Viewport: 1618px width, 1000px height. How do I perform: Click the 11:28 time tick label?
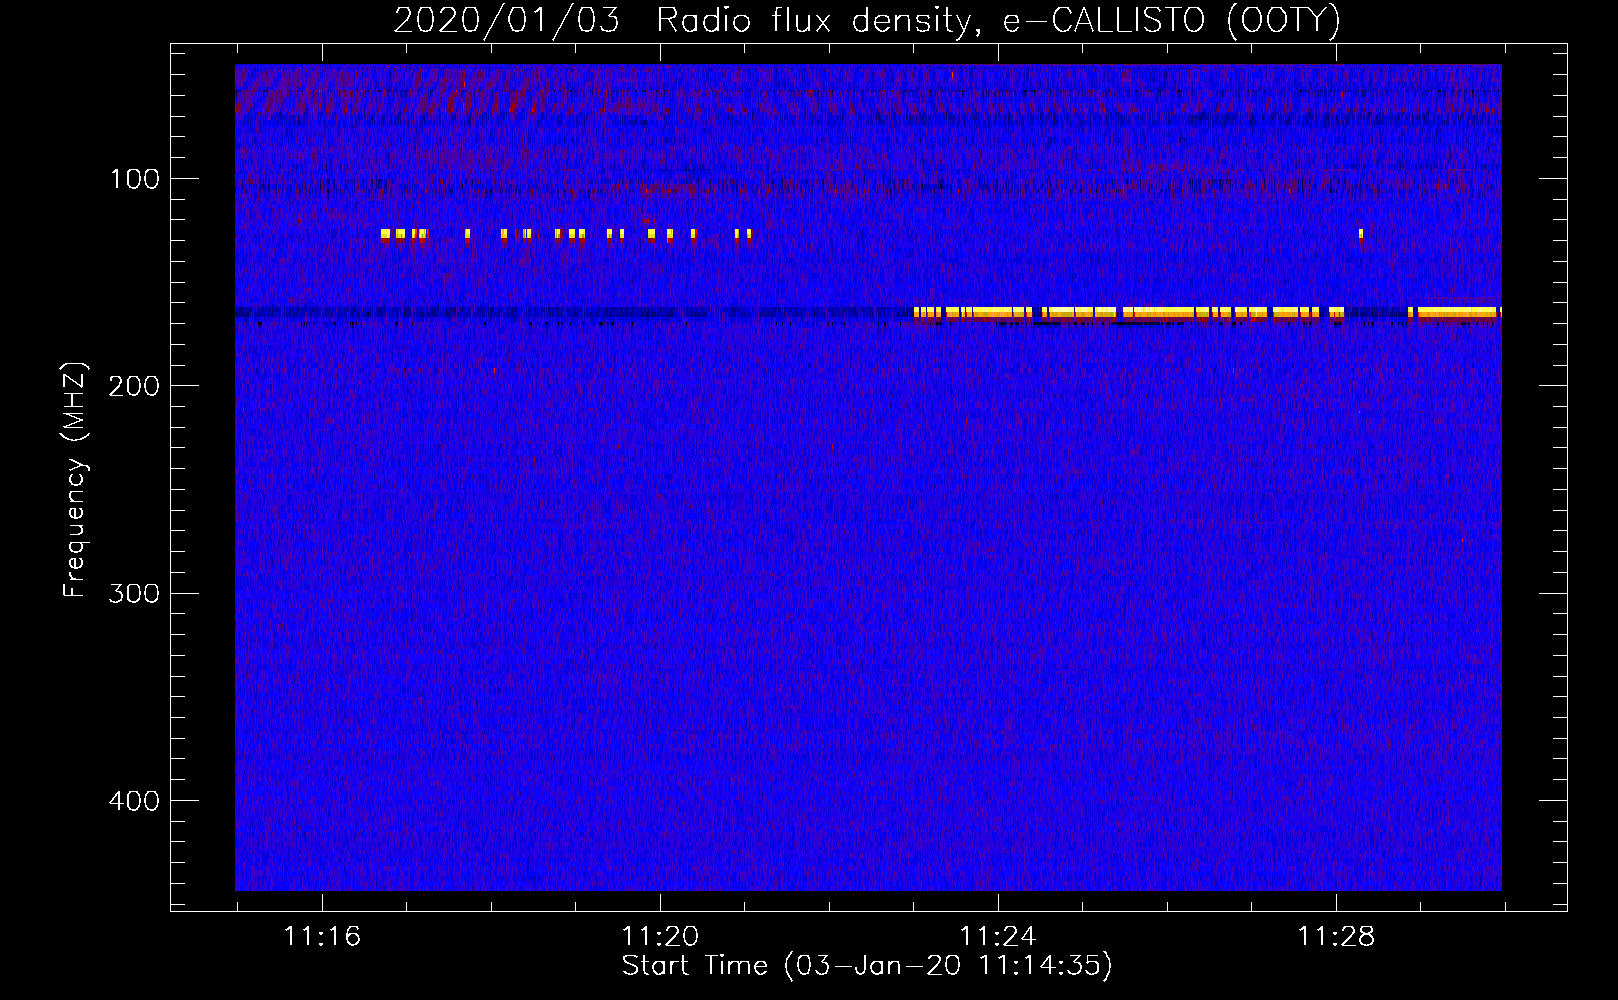1336,937
